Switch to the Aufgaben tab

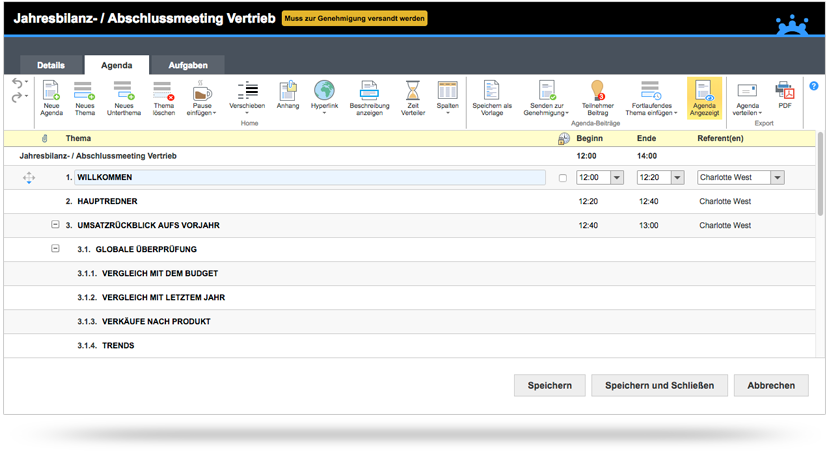(x=188, y=65)
